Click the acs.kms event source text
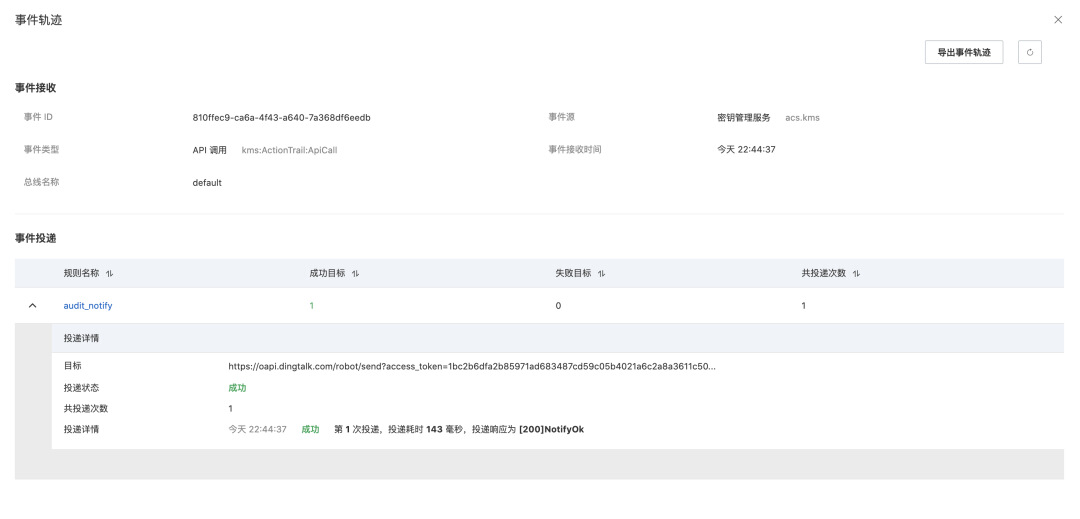The width and height of the screenshot is (1080, 519). (x=802, y=118)
